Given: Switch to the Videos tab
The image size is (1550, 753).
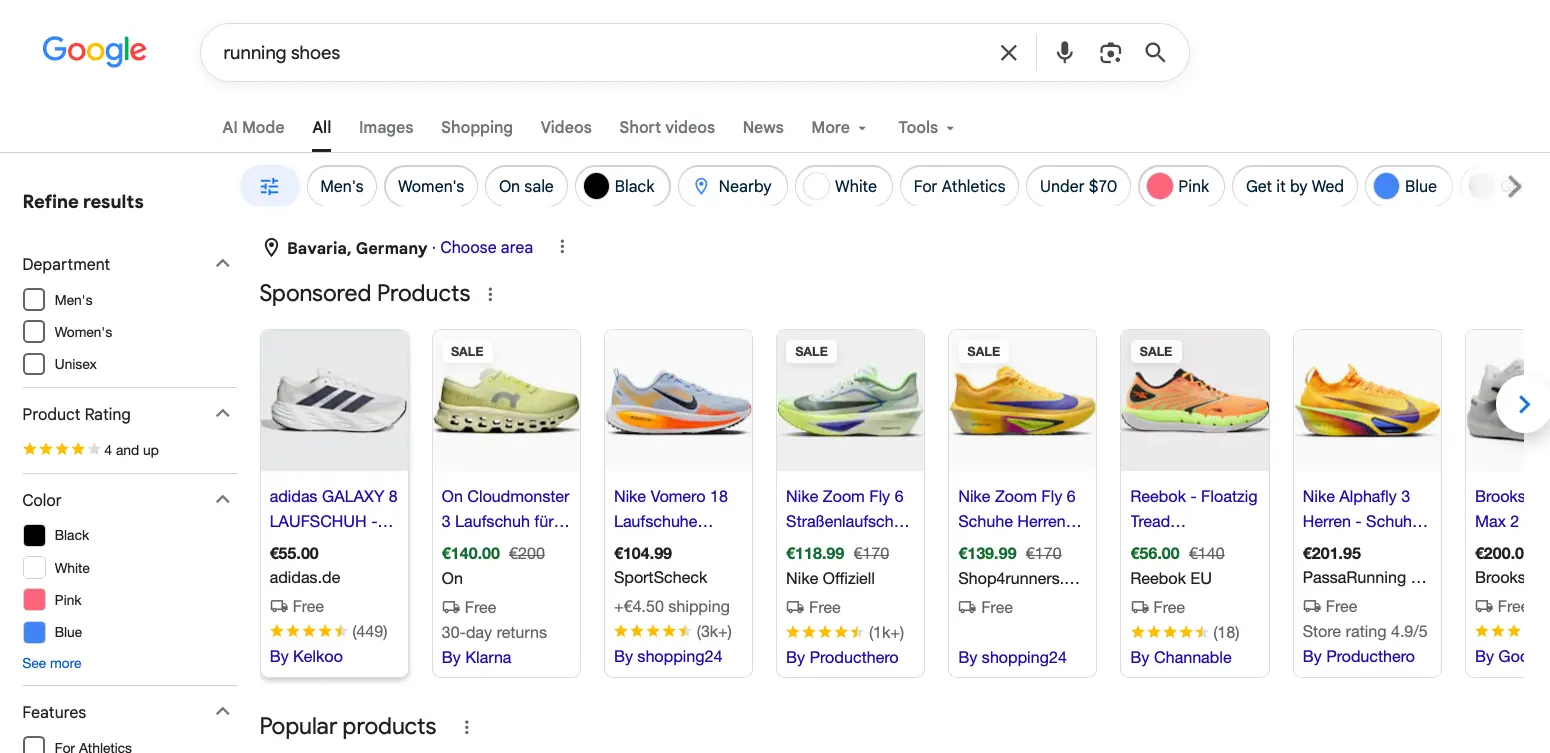Looking at the screenshot, I should [566, 127].
